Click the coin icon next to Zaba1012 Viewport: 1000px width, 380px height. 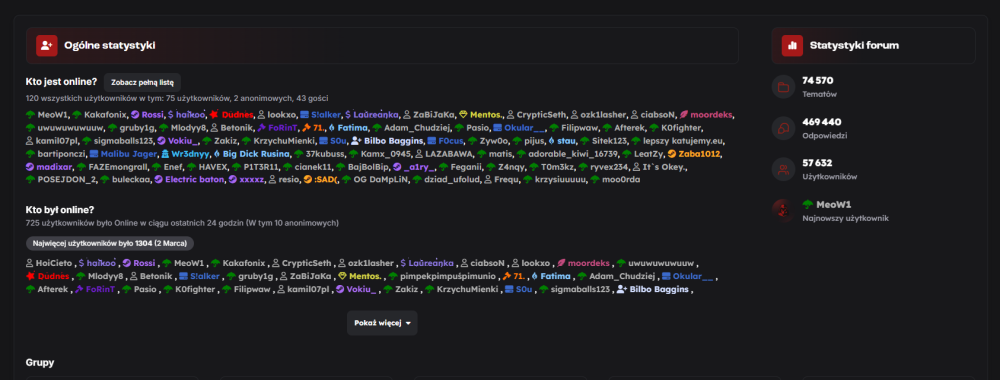tap(672, 154)
